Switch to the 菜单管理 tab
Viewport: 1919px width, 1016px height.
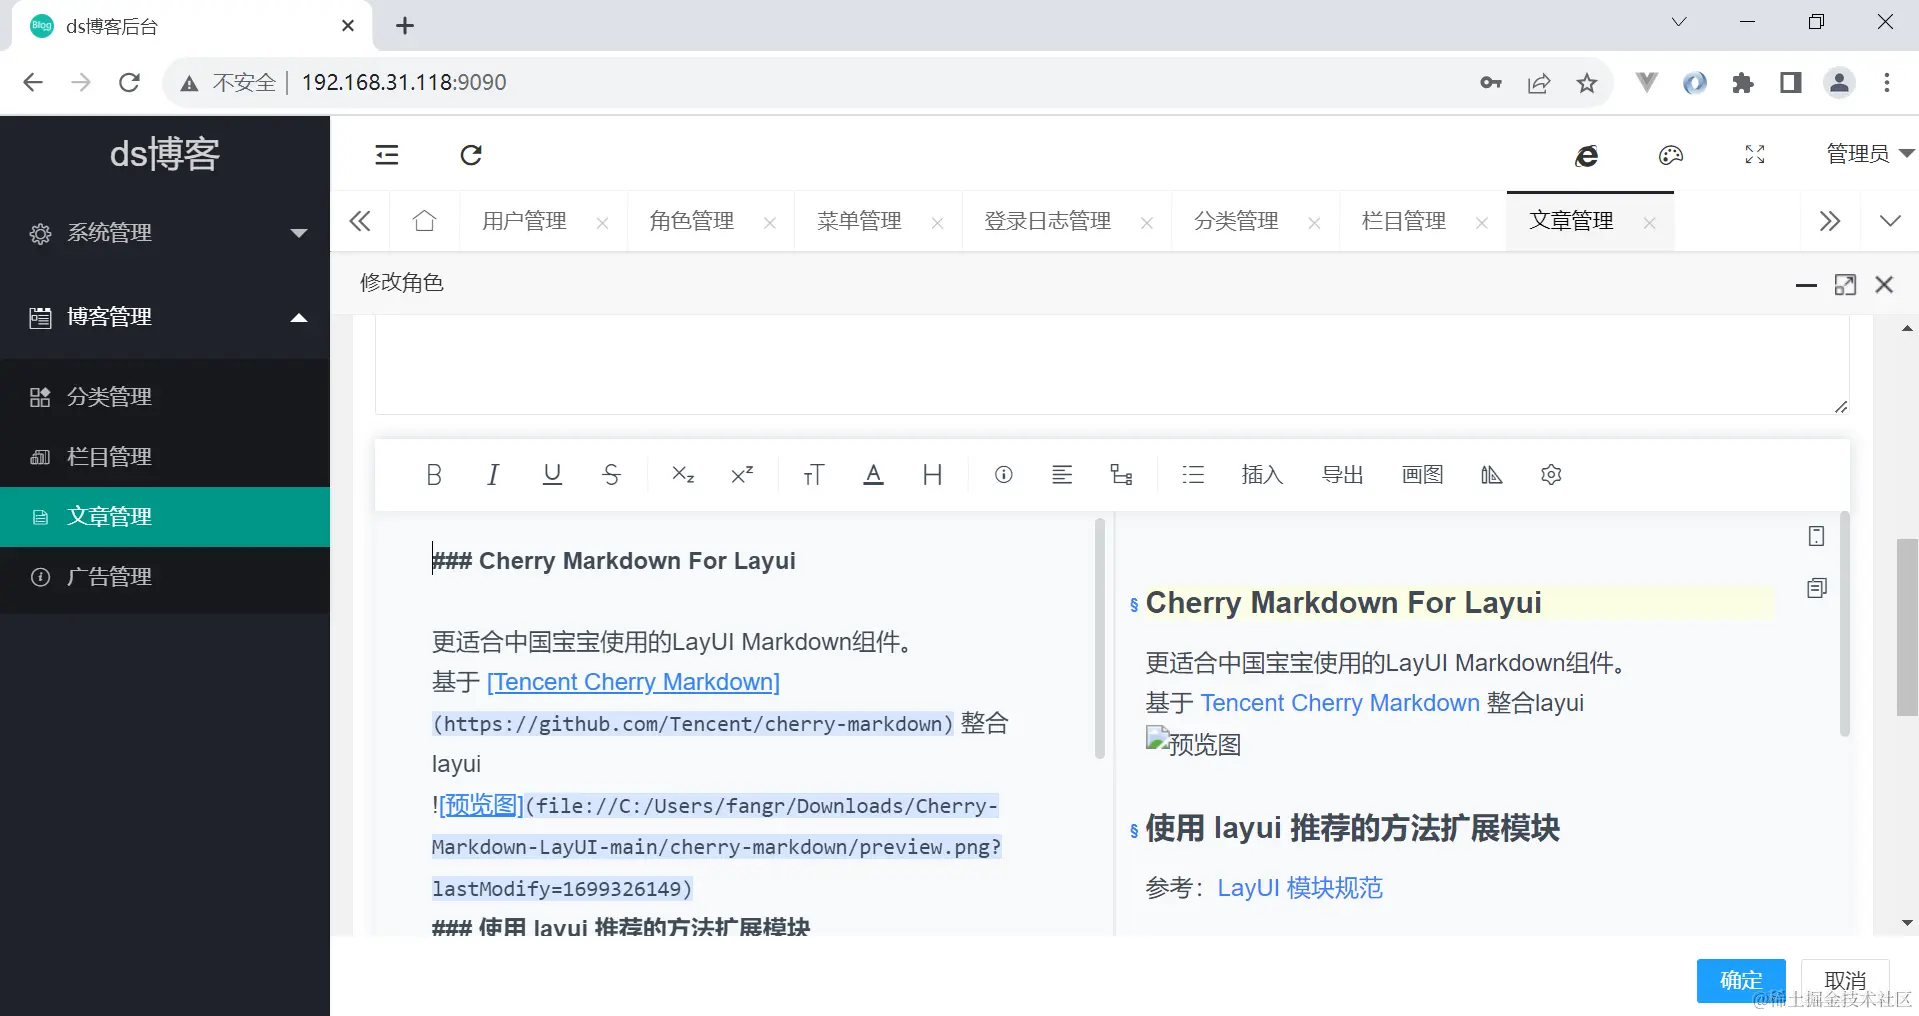(x=859, y=221)
